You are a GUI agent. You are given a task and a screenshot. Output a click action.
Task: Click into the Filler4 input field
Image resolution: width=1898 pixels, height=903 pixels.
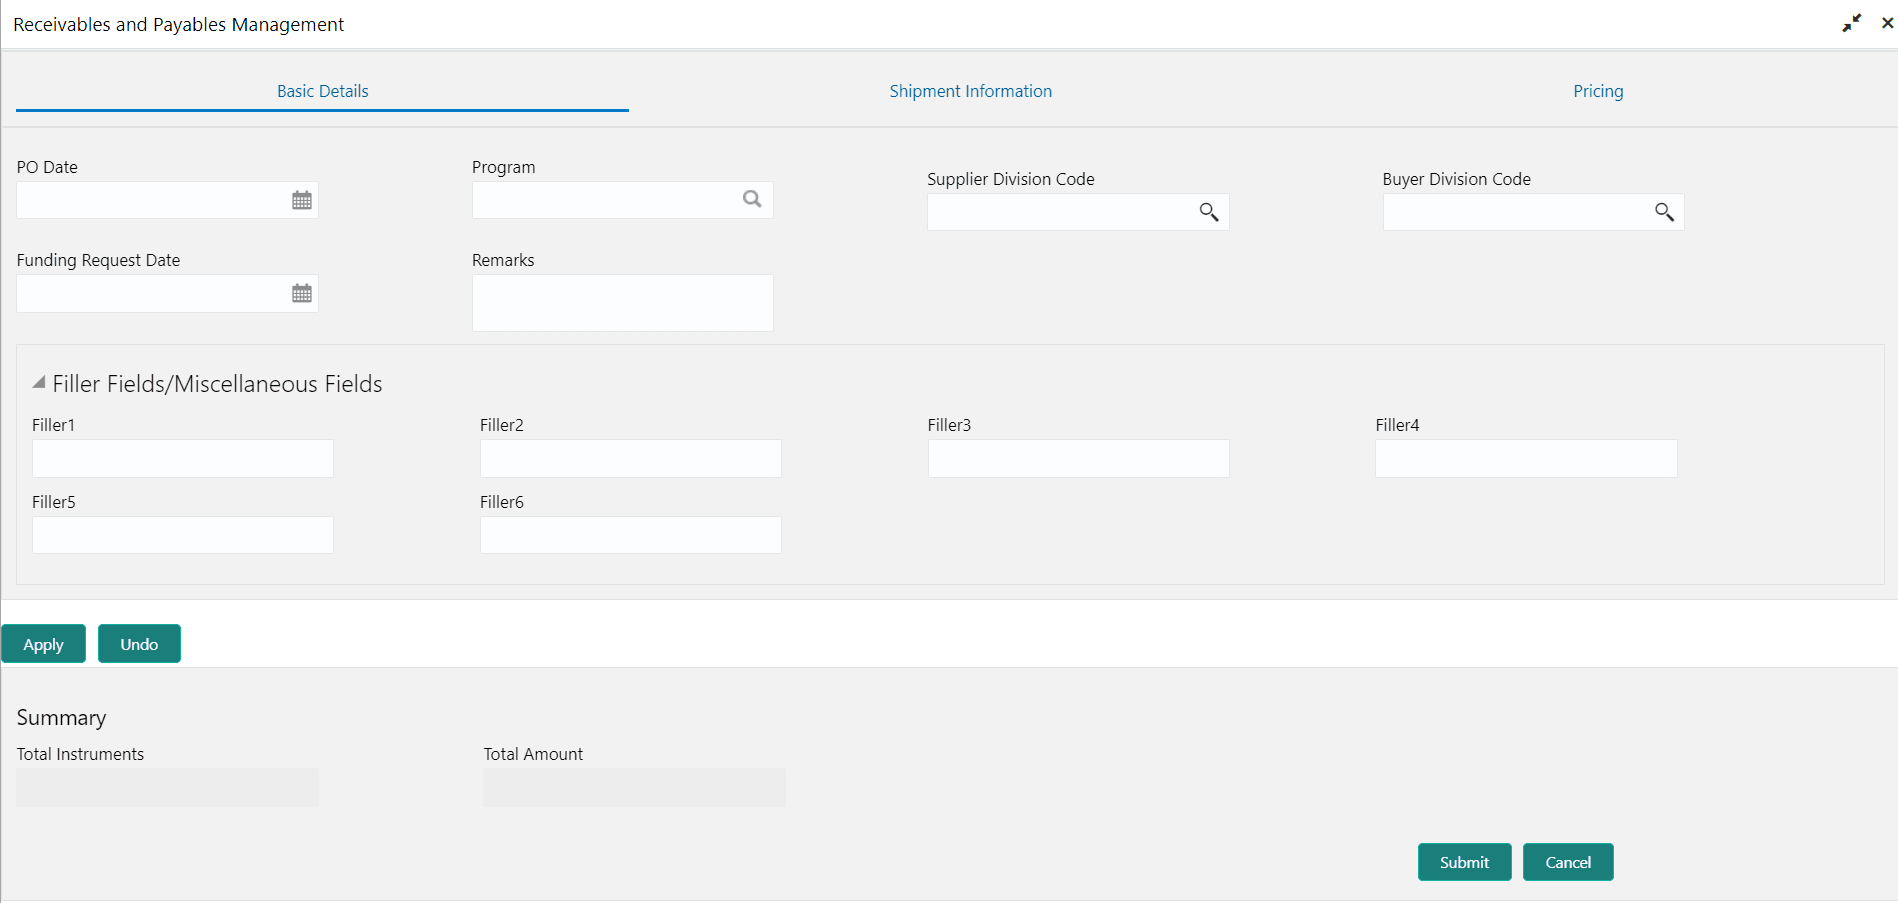pos(1525,459)
